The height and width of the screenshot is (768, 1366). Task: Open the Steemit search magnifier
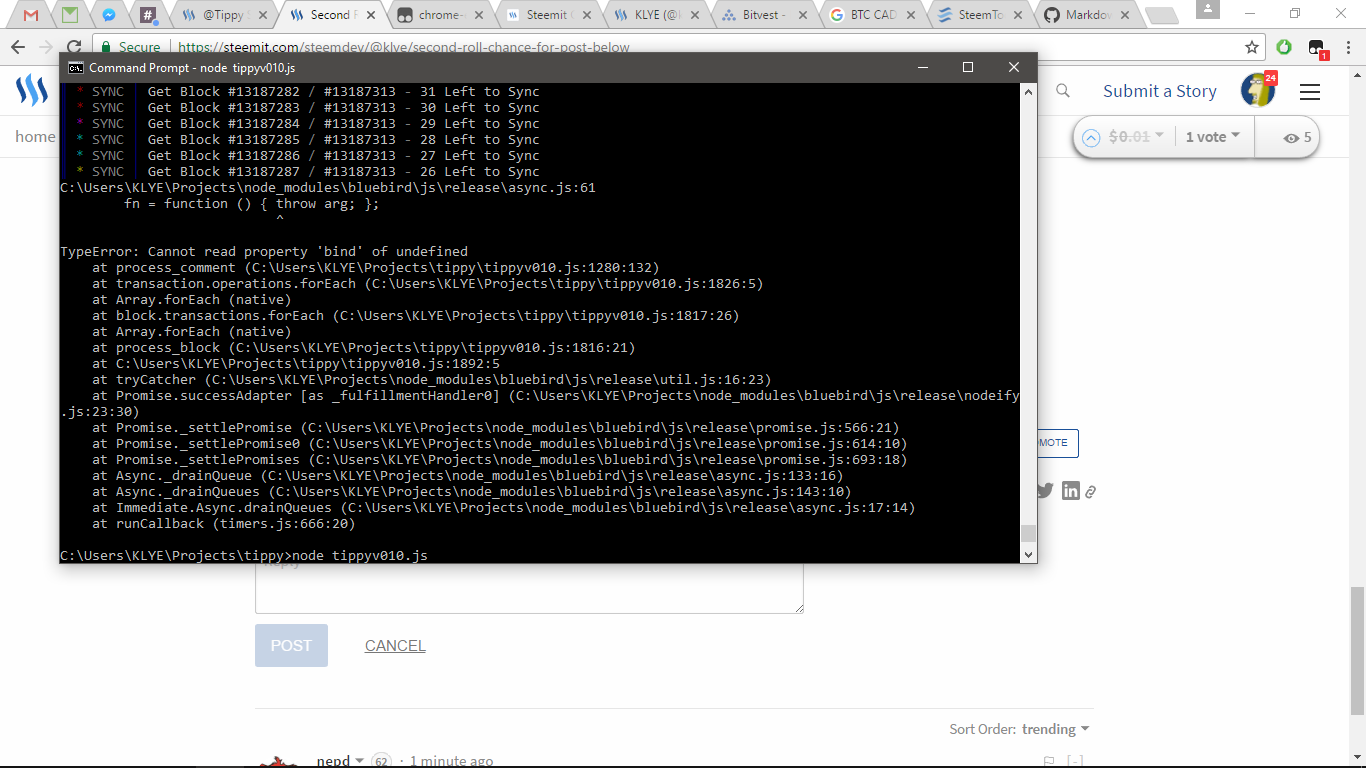1063,91
